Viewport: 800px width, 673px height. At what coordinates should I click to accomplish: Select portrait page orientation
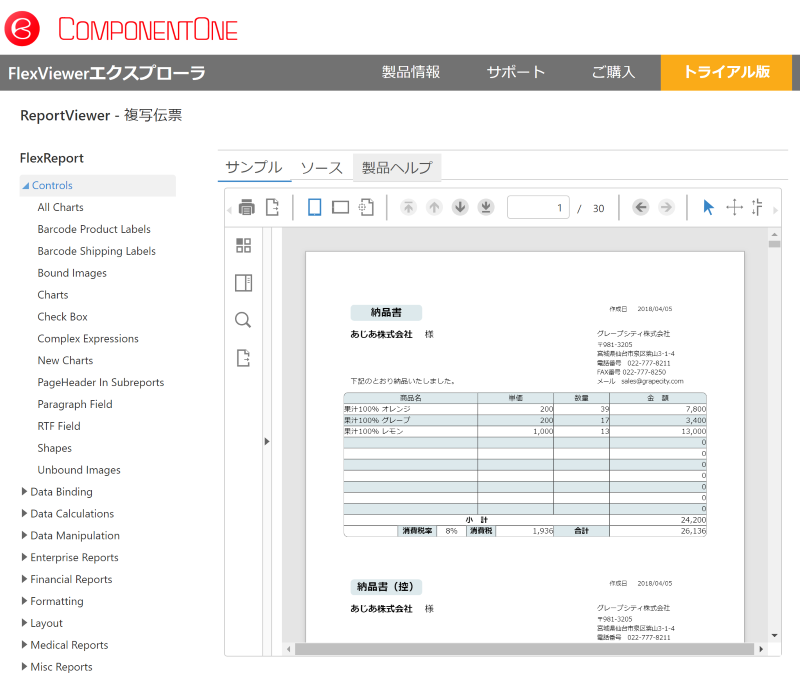tap(315, 207)
